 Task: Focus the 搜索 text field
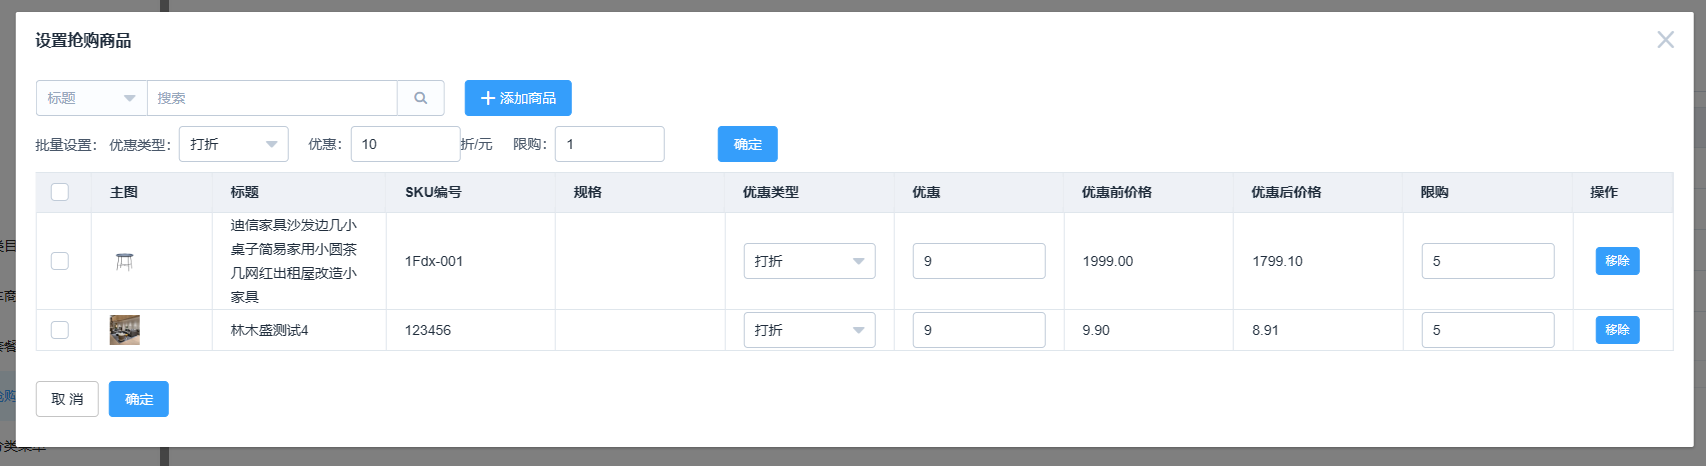(272, 98)
